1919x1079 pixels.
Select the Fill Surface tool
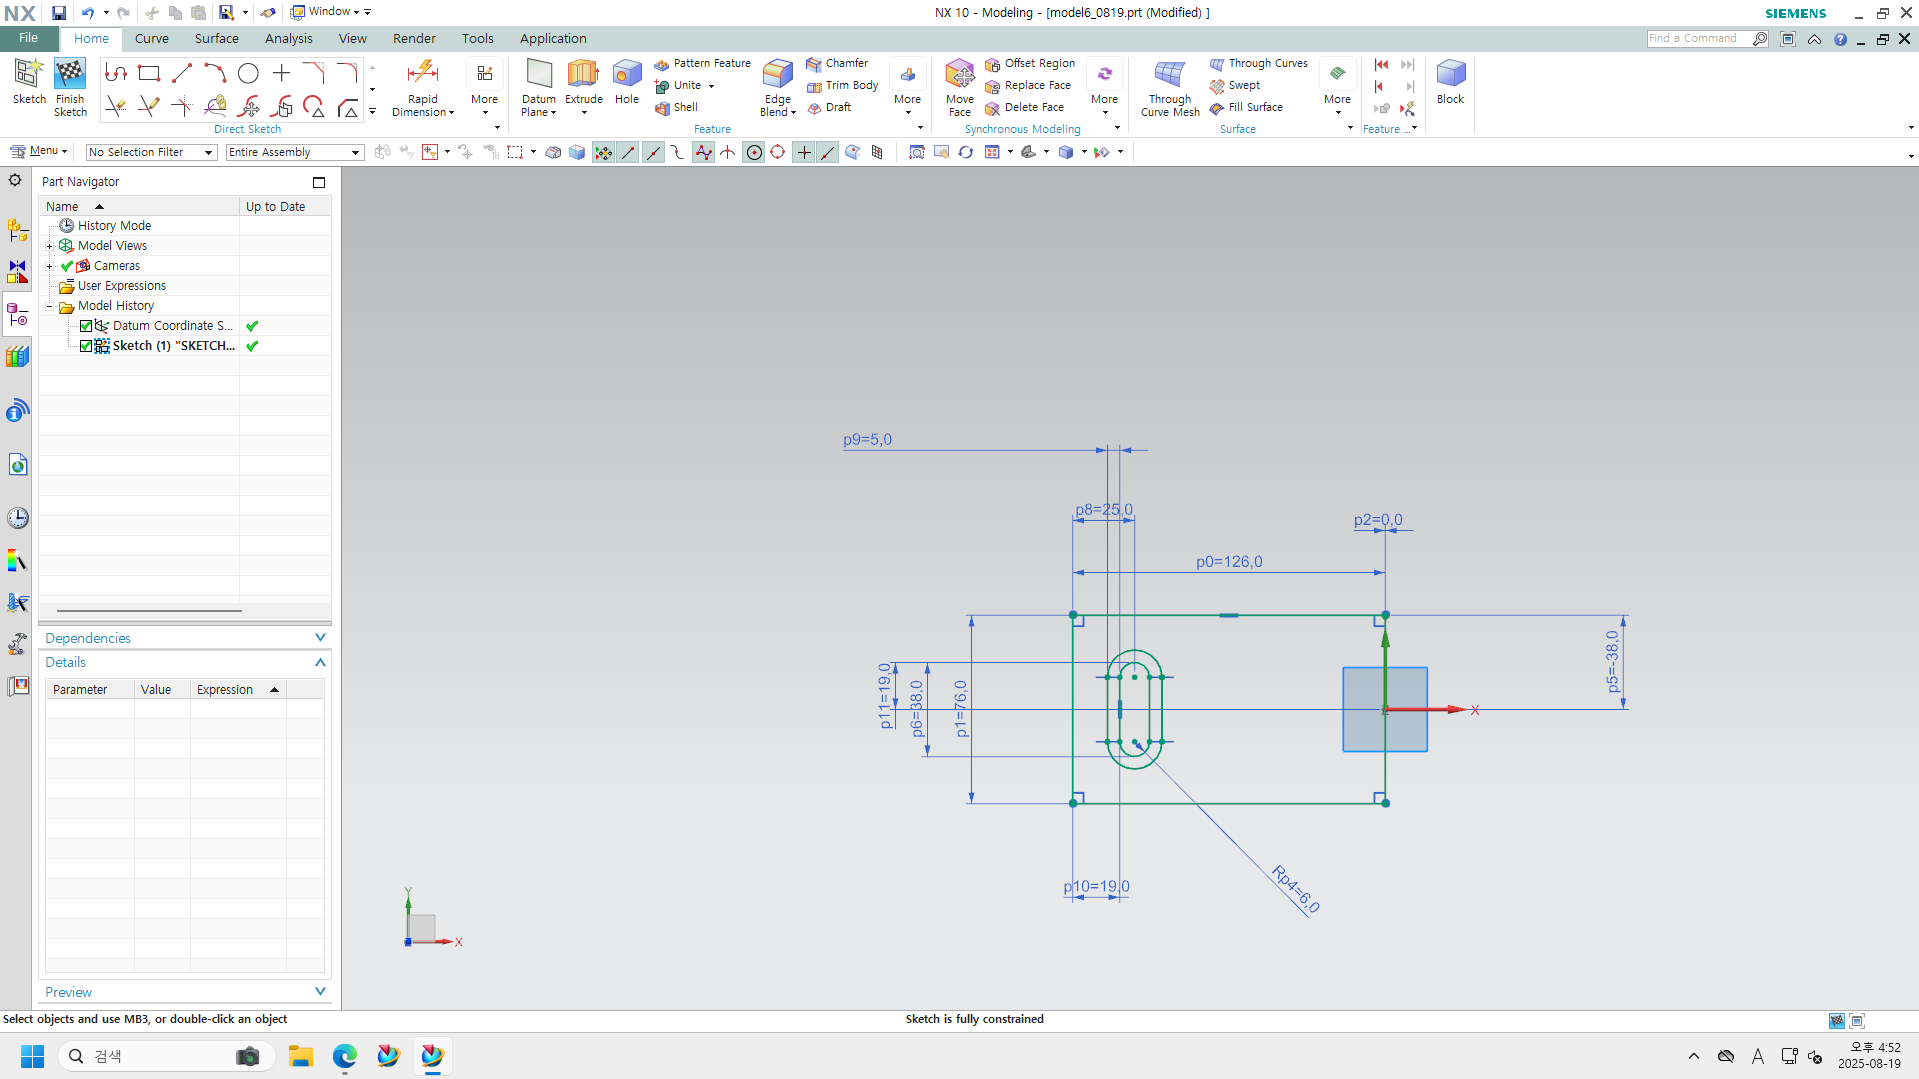pyautogui.click(x=1246, y=108)
